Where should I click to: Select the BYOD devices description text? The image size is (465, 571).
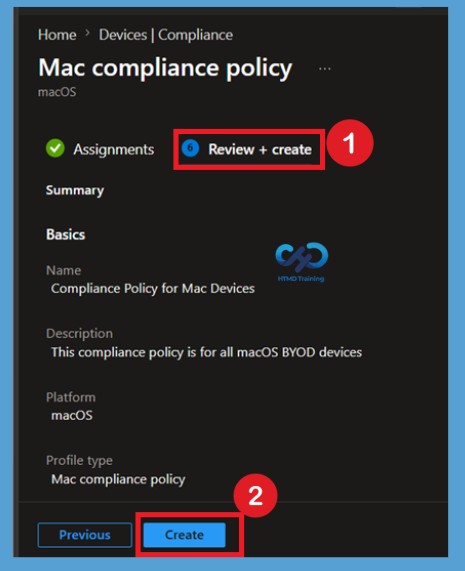(x=206, y=352)
